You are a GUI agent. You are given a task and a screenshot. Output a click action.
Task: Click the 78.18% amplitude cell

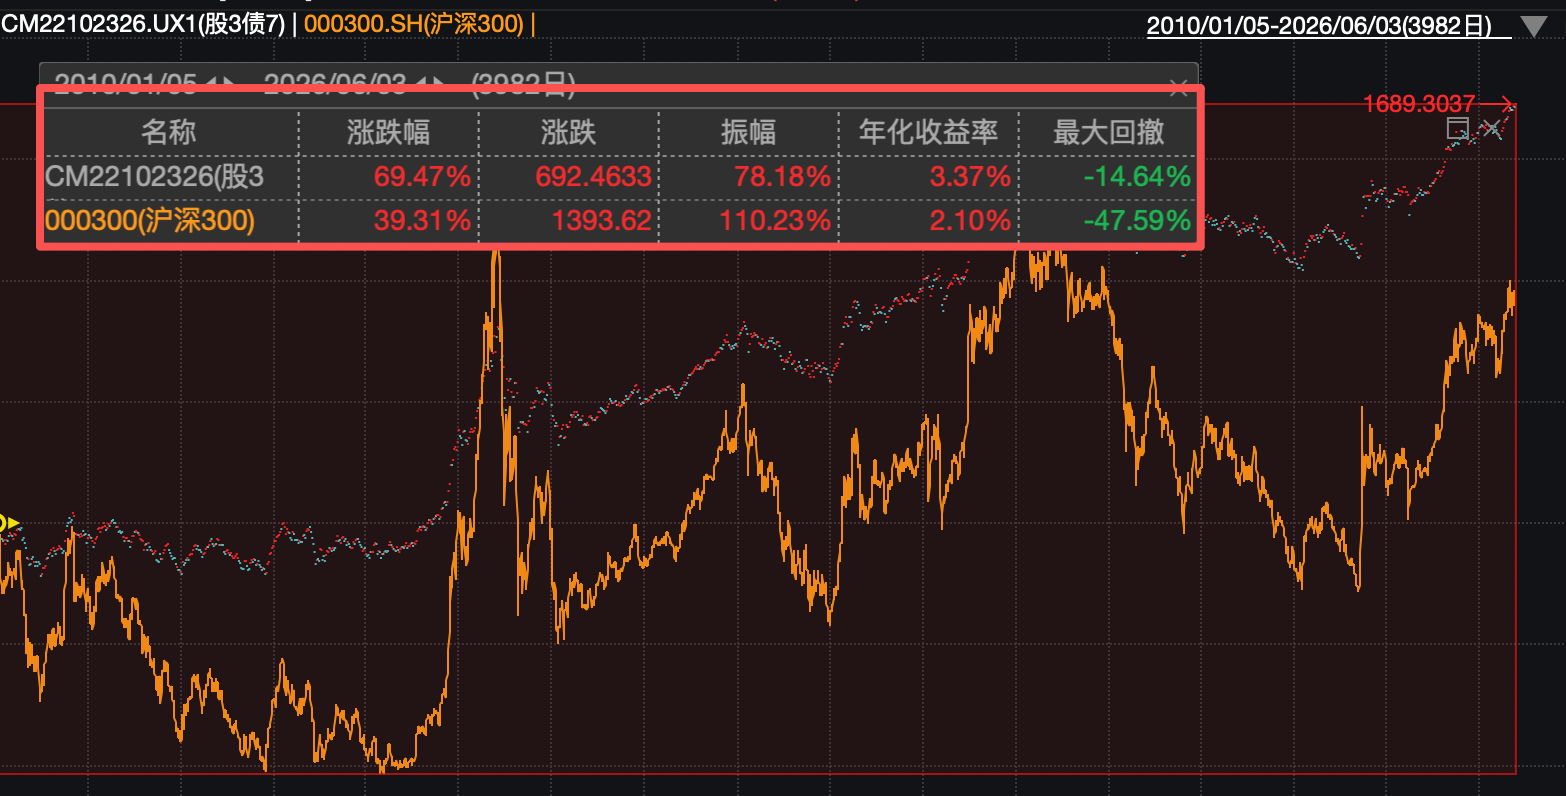[x=782, y=177]
